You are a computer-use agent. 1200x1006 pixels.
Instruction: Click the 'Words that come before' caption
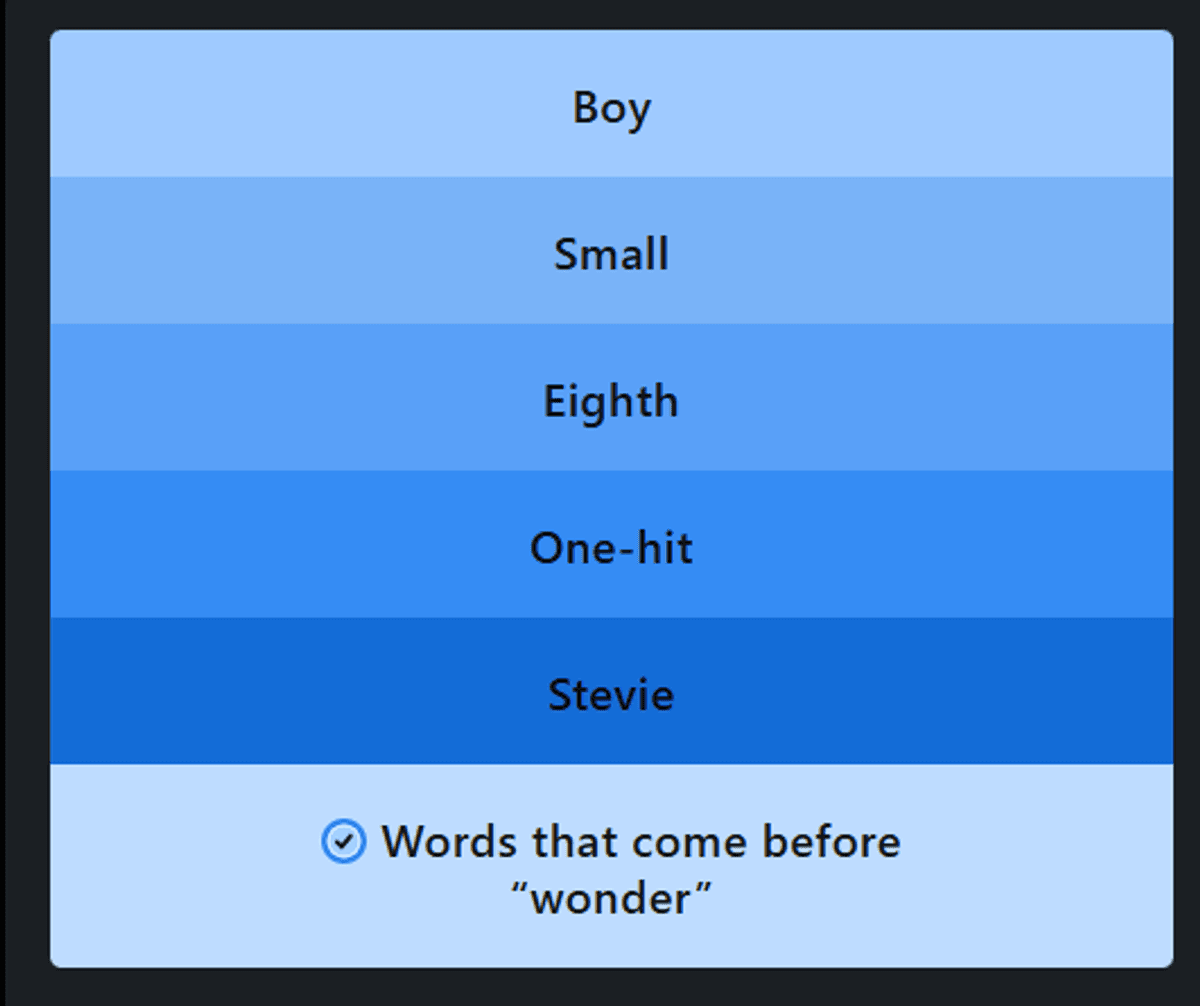(x=640, y=841)
